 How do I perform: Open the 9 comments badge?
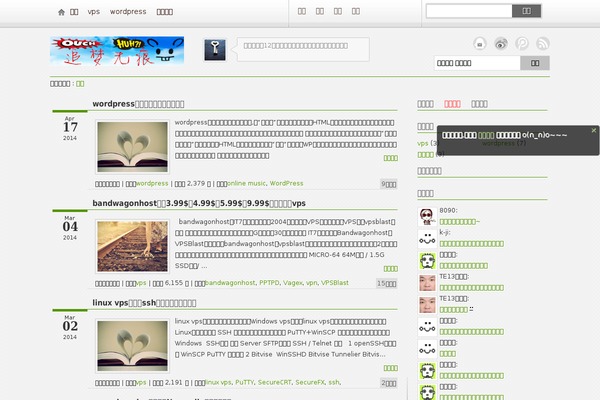point(388,184)
